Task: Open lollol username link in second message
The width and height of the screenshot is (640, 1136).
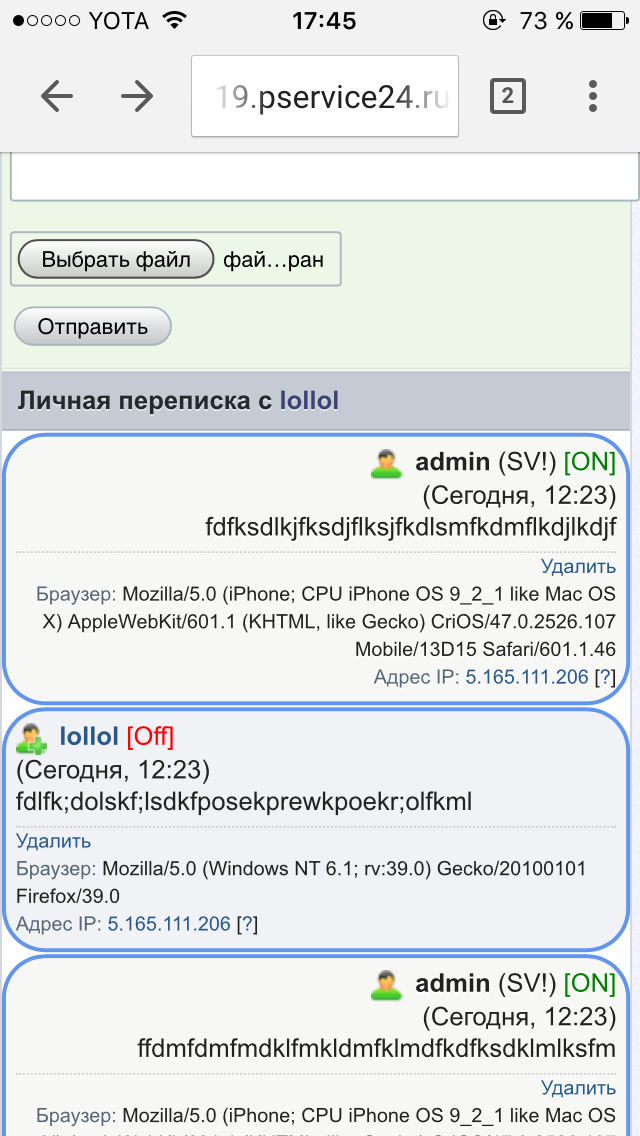Action: (x=90, y=737)
